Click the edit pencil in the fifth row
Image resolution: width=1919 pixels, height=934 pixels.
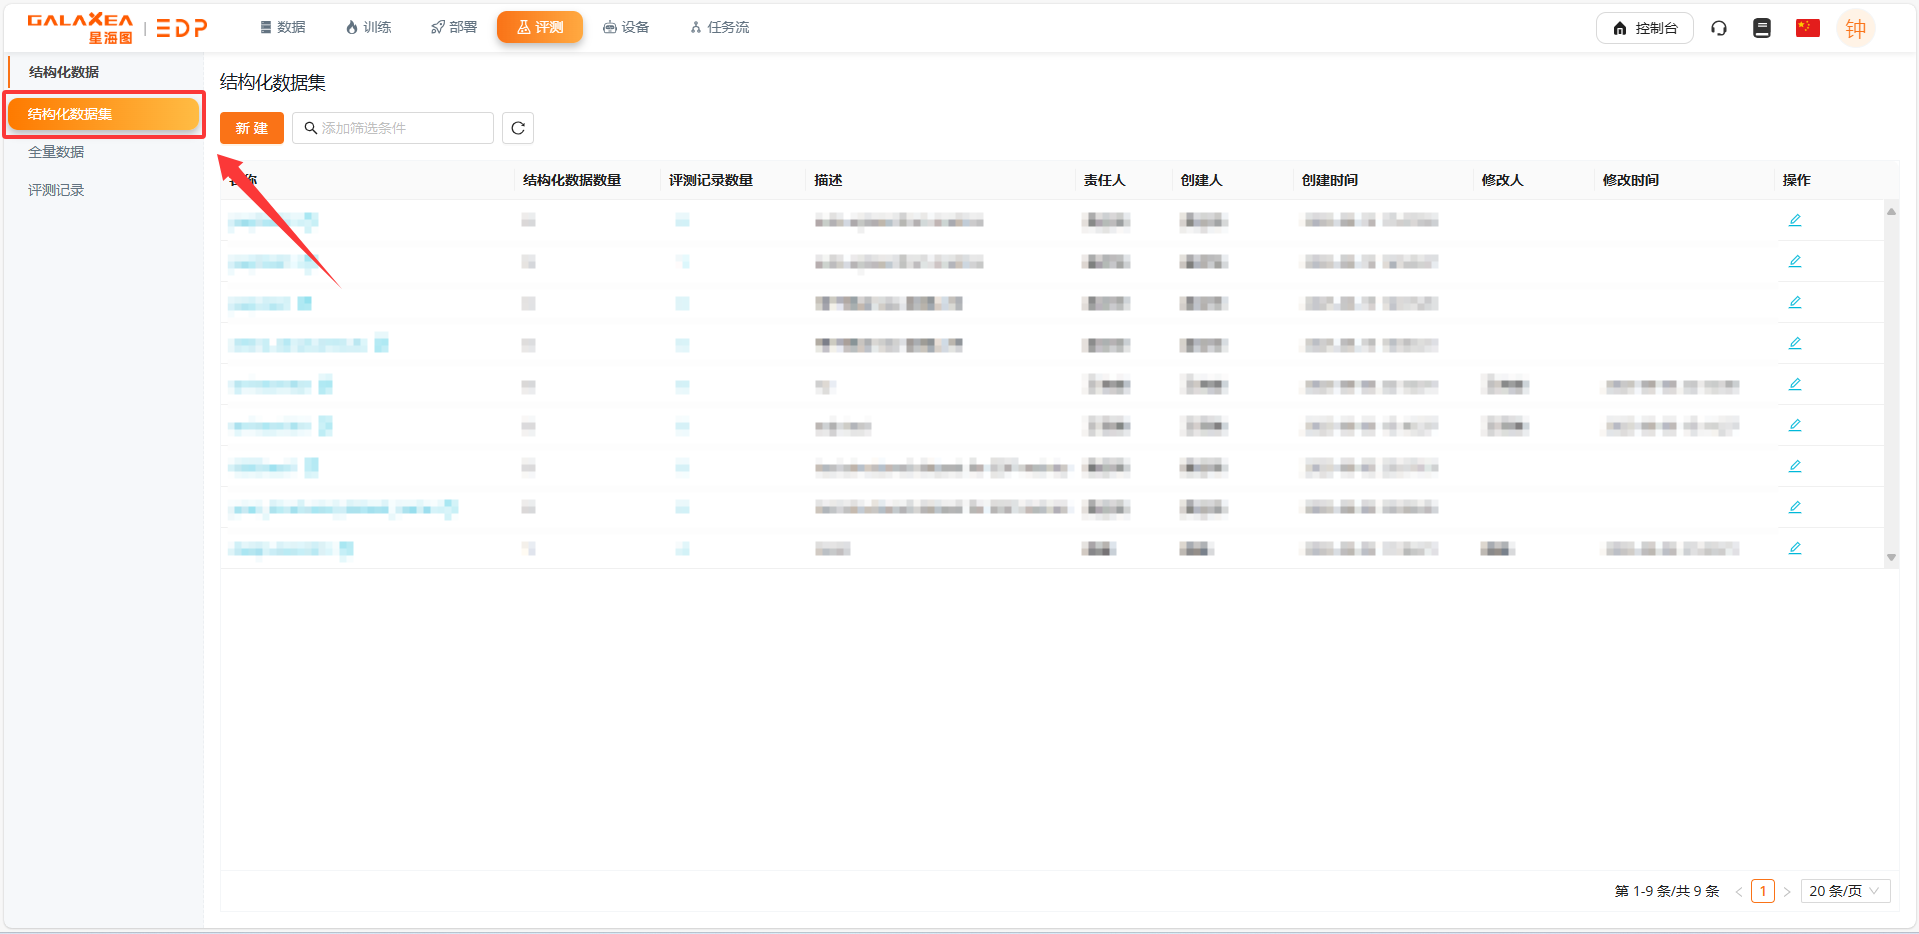click(1795, 384)
